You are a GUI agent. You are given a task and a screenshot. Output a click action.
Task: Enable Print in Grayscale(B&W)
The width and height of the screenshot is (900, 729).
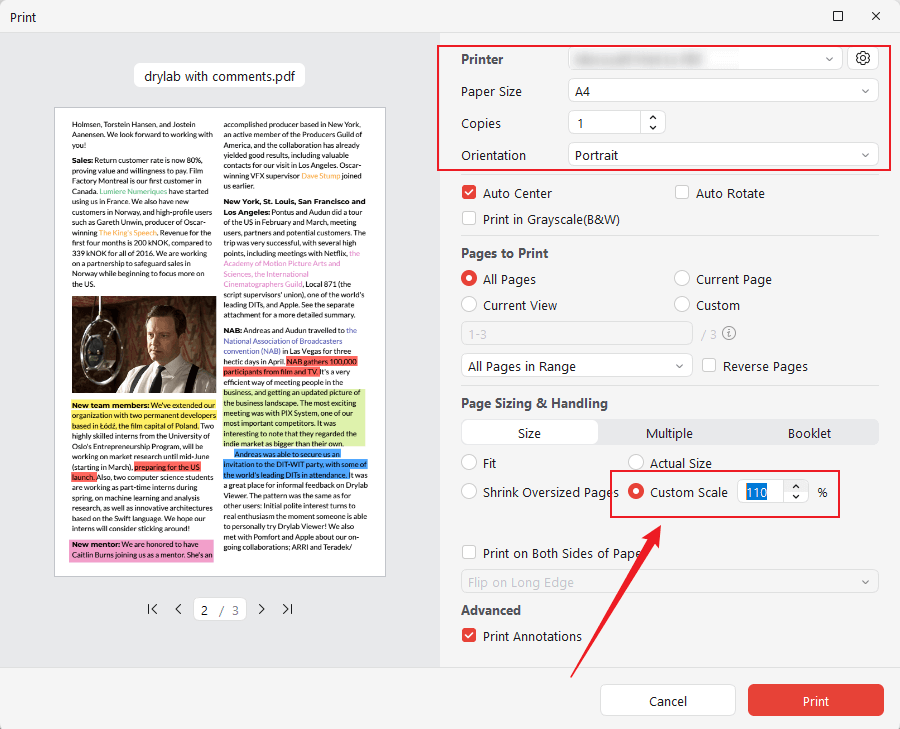(x=468, y=219)
